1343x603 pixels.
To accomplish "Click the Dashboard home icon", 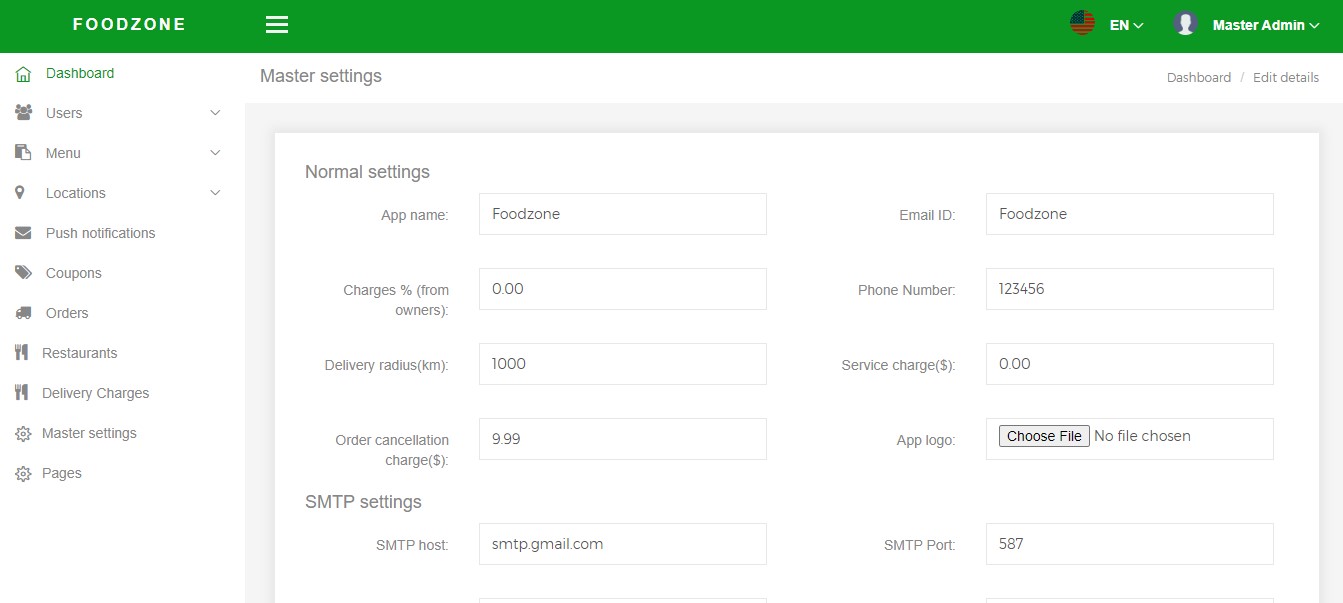I will coord(23,74).
